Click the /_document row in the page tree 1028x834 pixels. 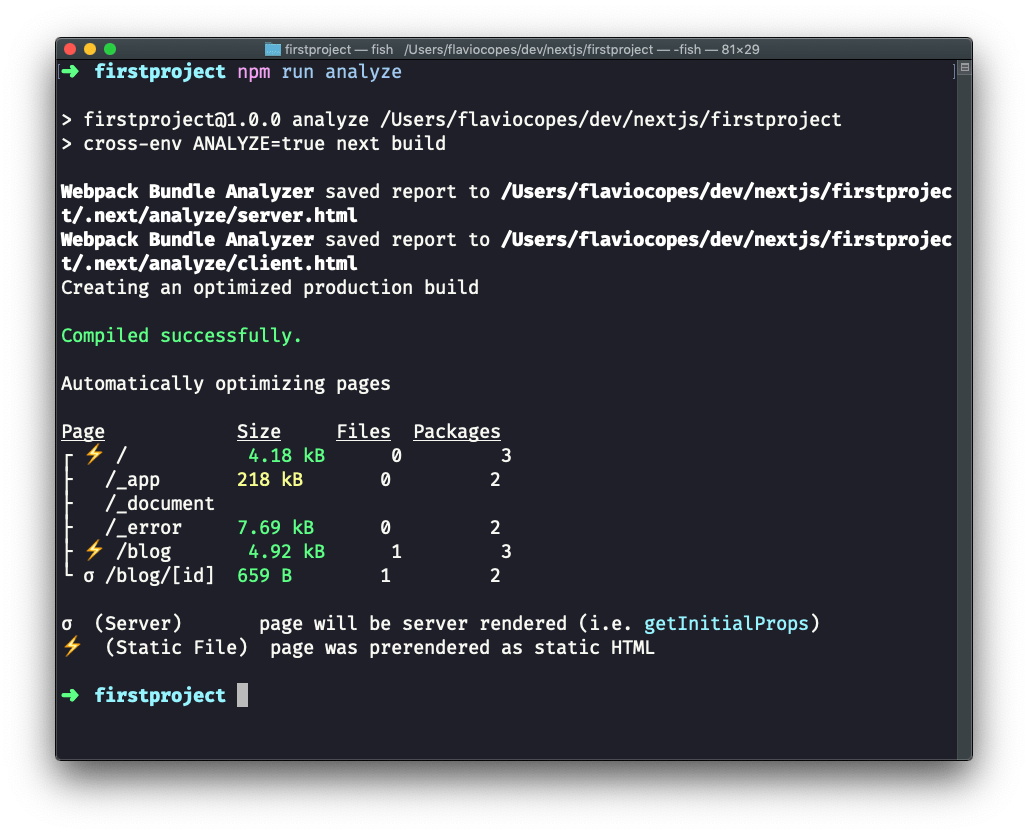160,503
